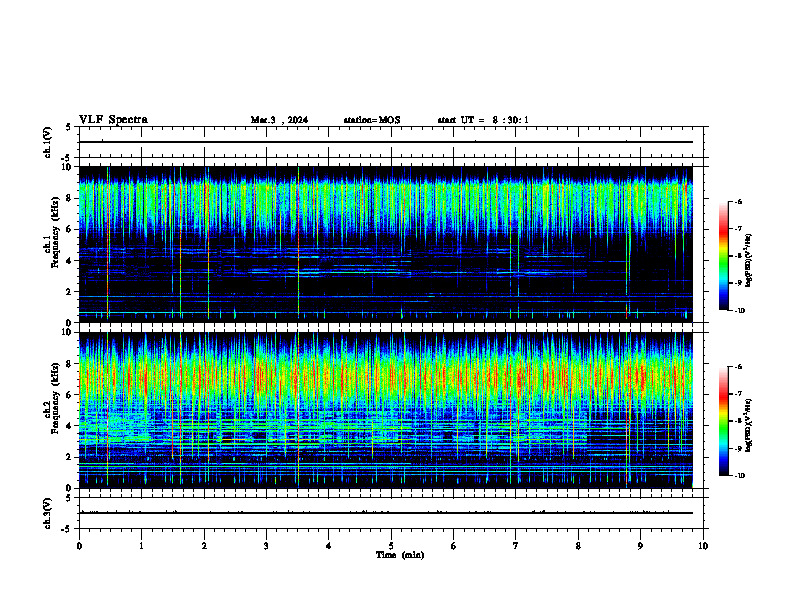The width and height of the screenshot is (792, 612).
Task: Click the "4" kHz tick on ch.2 axis
Action: click(x=70, y=426)
